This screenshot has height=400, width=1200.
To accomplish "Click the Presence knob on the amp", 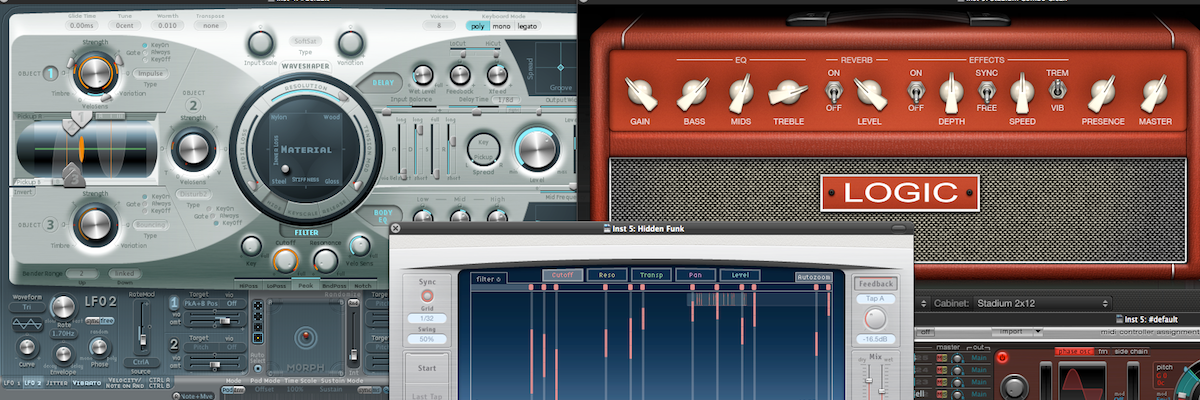I will pyautogui.click(x=1102, y=94).
